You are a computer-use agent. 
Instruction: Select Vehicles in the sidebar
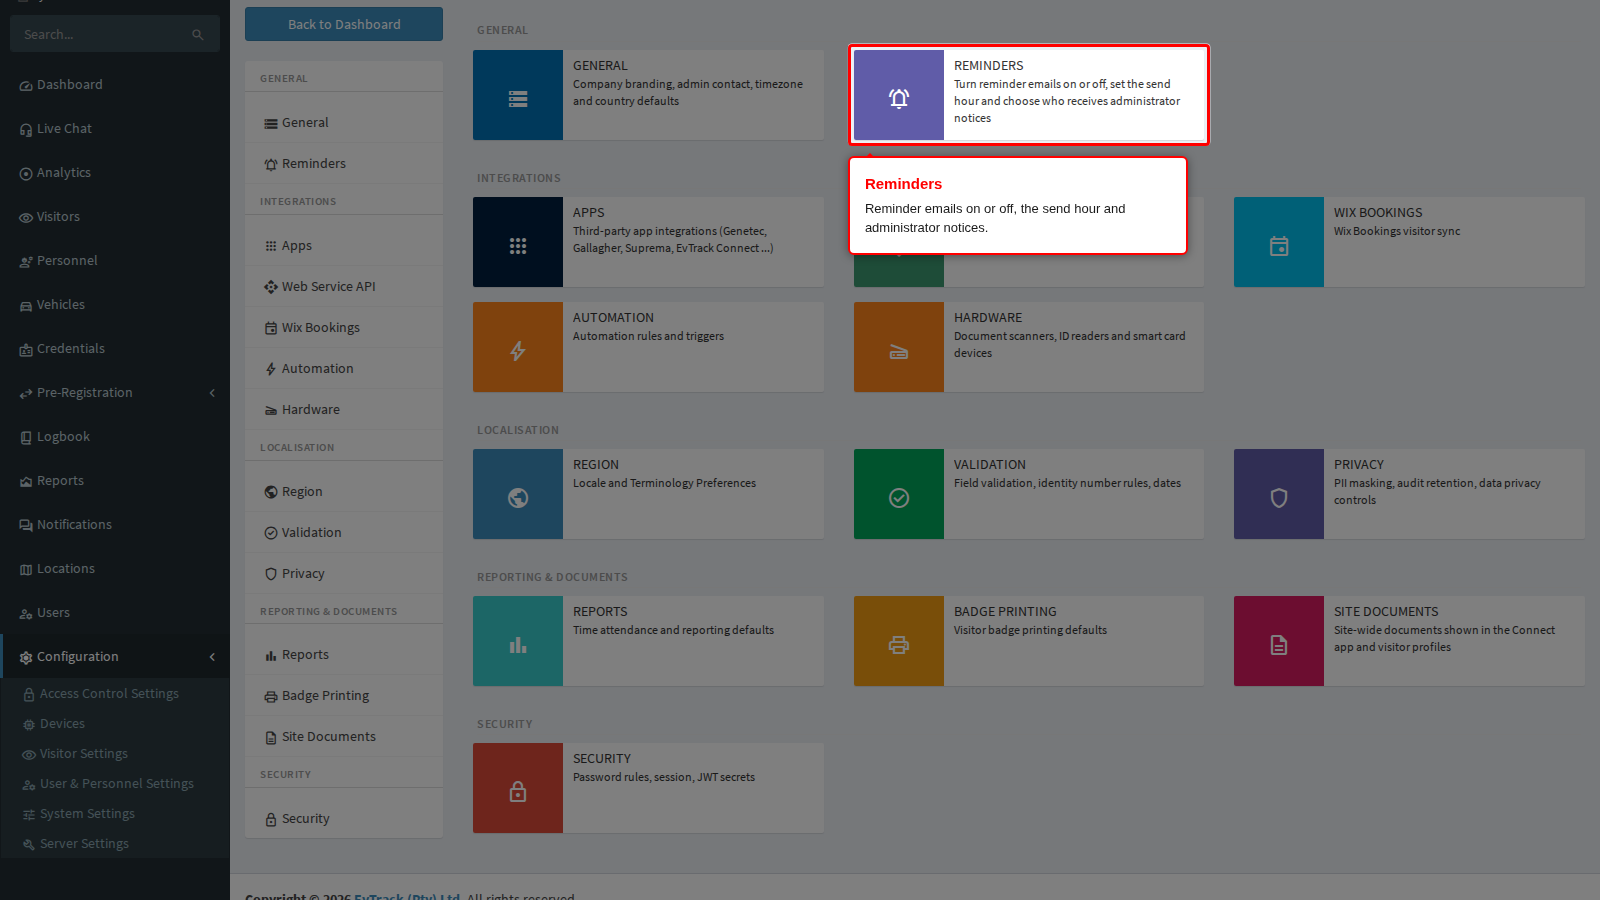point(115,305)
